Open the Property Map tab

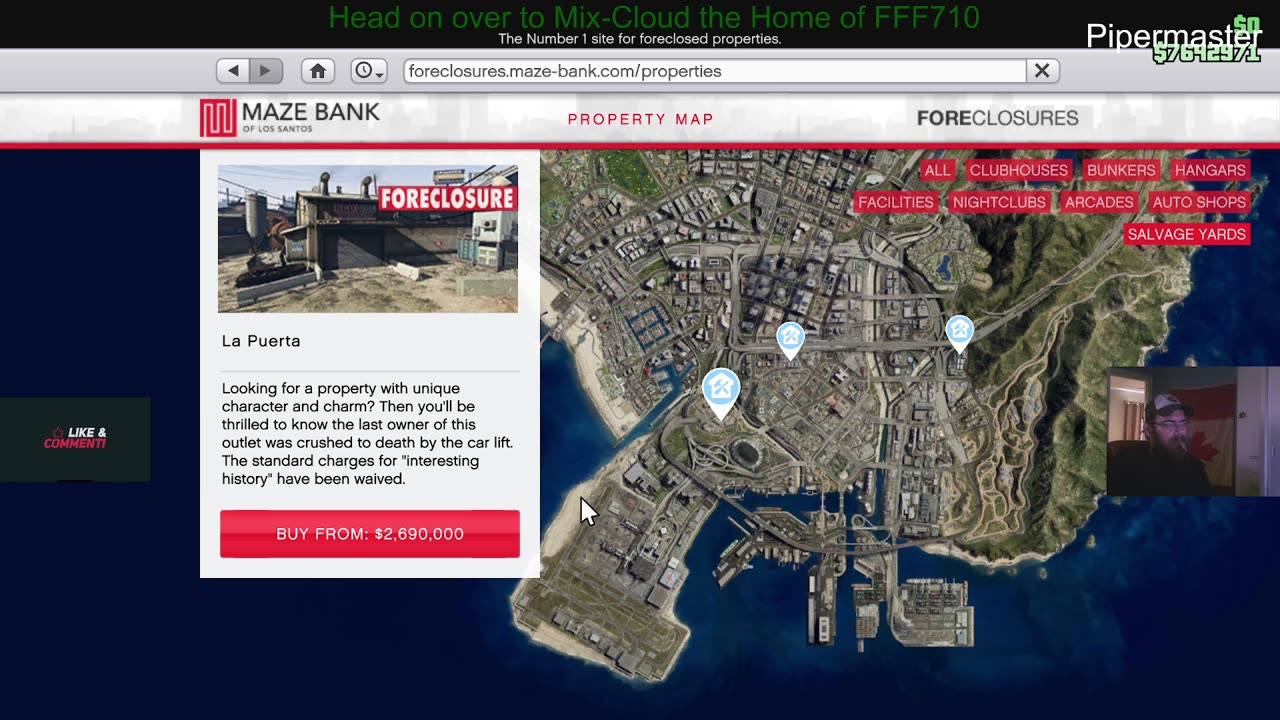click(641, 119)
